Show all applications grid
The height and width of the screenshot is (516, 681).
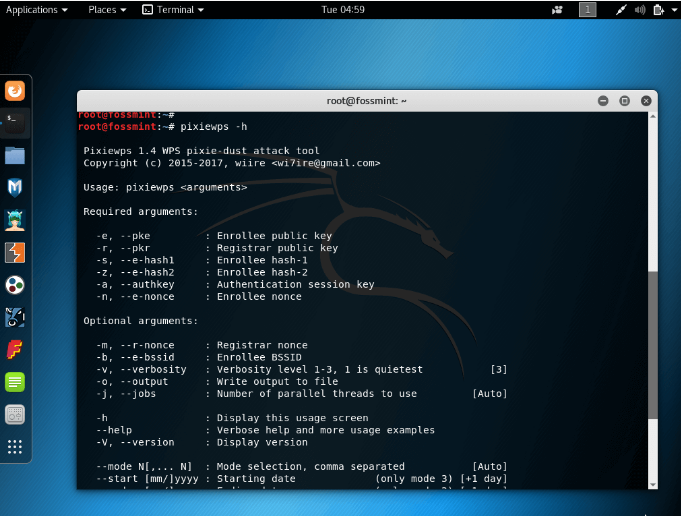click(15, 447)
